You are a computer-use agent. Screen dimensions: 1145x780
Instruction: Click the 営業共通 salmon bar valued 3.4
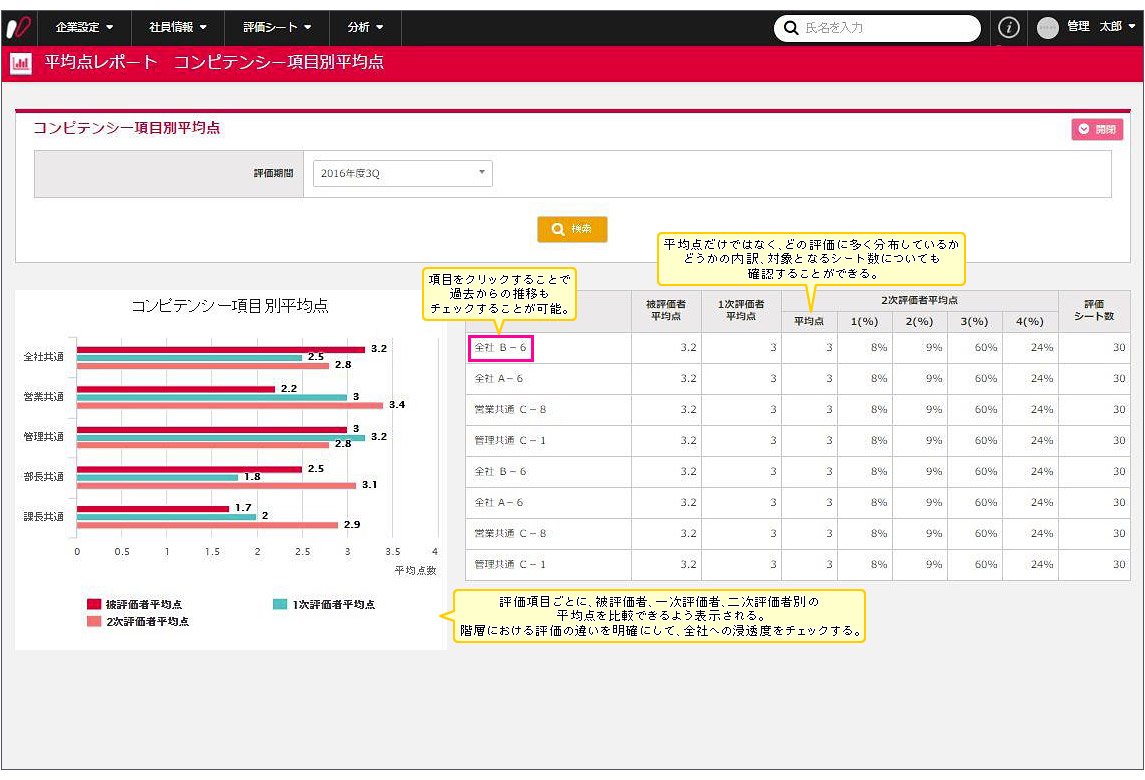point(230,405)
